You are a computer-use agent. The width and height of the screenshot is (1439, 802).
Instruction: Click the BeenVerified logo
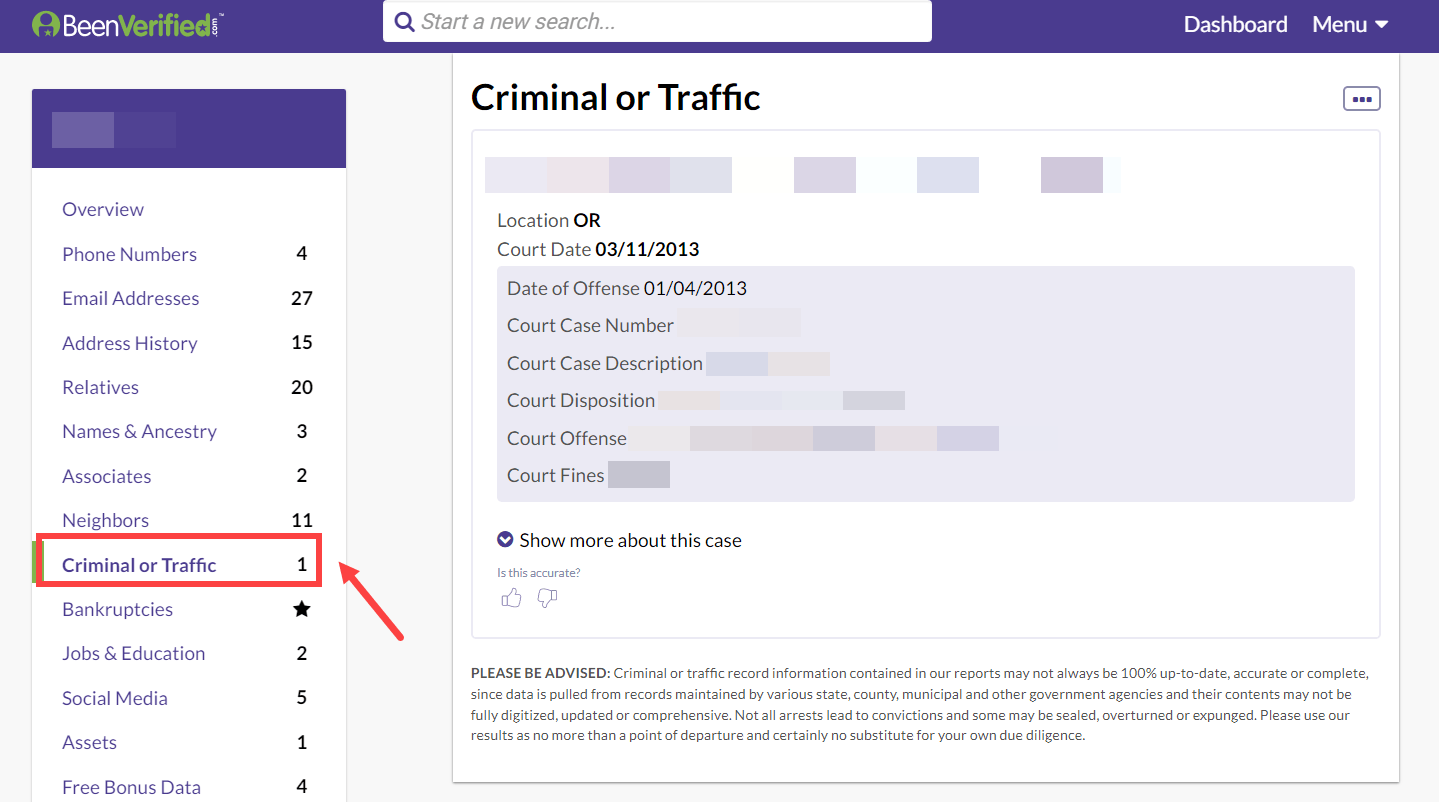[x=127, y=24]
